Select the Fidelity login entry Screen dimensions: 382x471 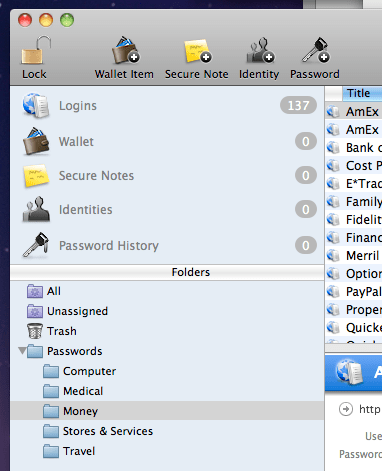(x=354, y=219)
